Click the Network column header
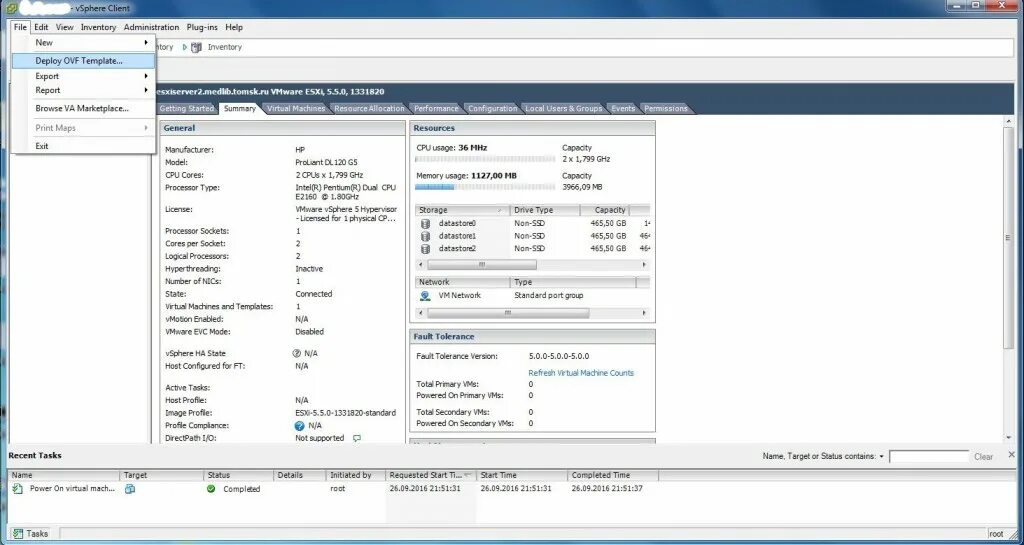Screen dimensions: 1024x545 (x=462, y=282)
